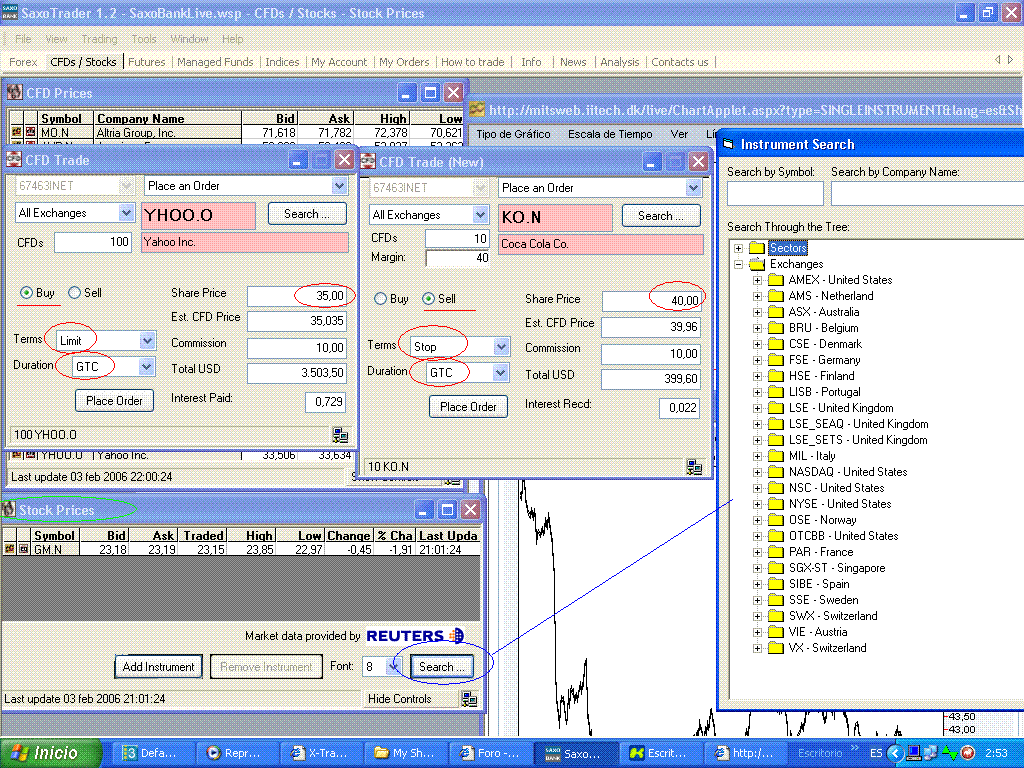
Task: Expand the Sectors tree node
Action: pyautogui.click(x=739, y=248)
